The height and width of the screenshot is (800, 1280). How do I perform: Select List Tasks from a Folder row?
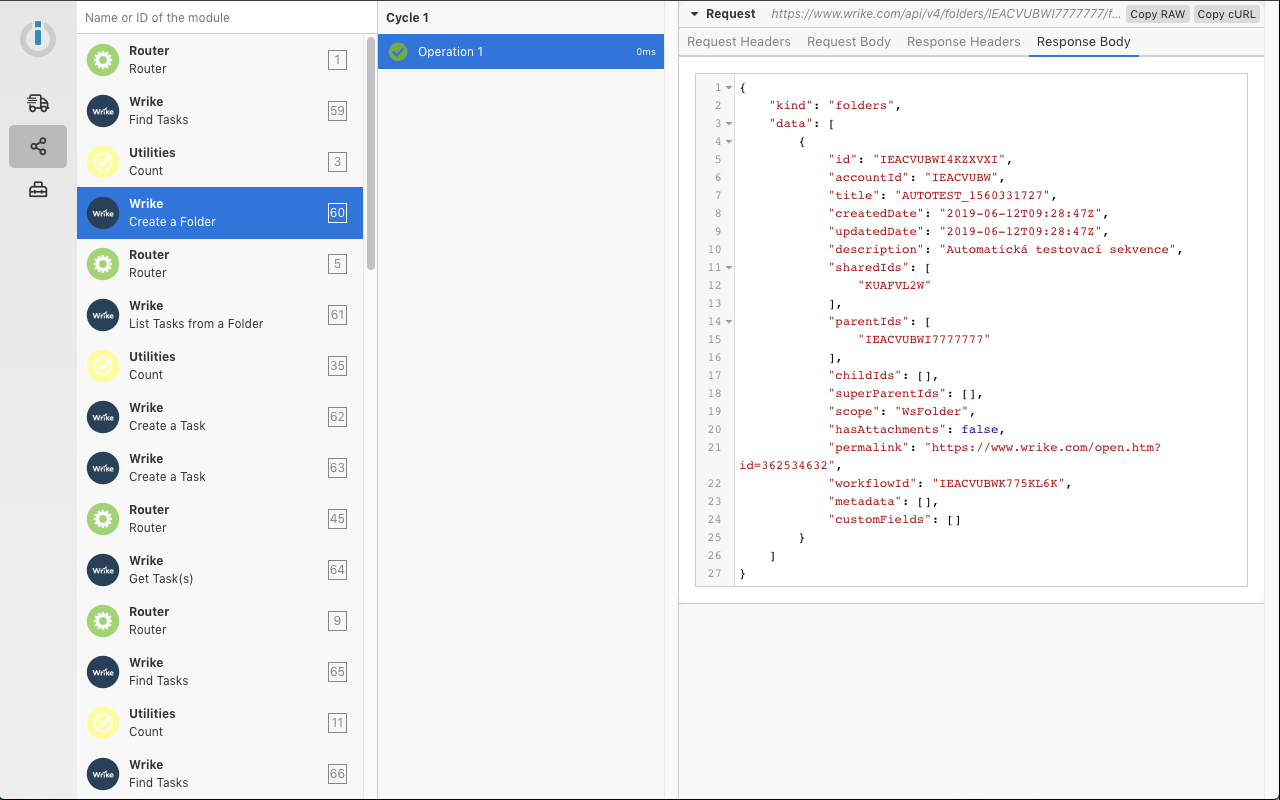[x=220, y=315]
